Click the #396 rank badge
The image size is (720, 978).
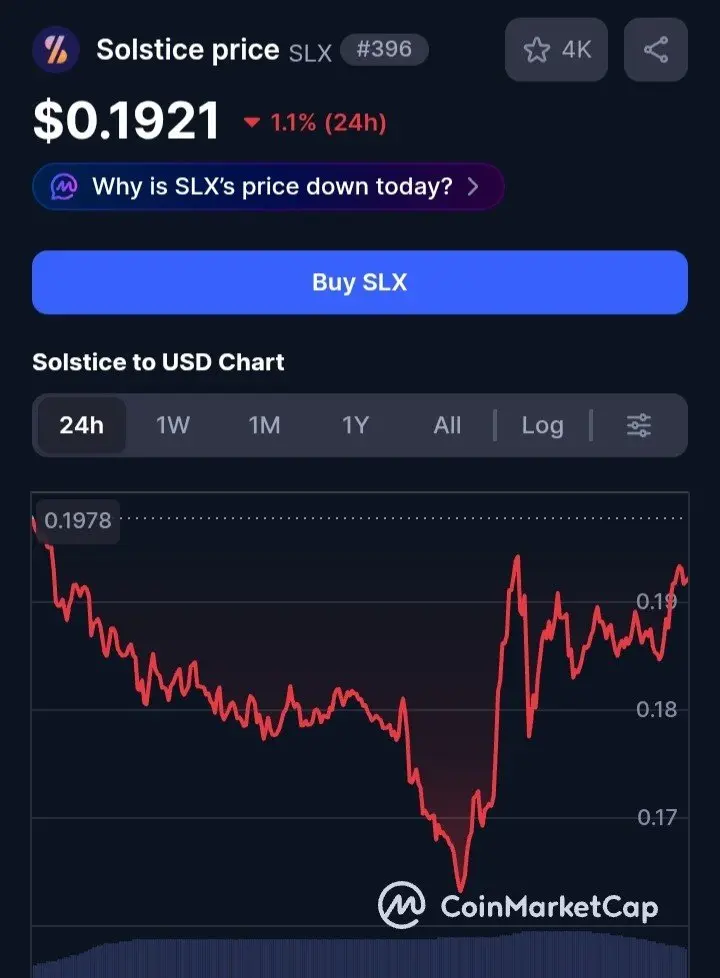tap(384, 49)
